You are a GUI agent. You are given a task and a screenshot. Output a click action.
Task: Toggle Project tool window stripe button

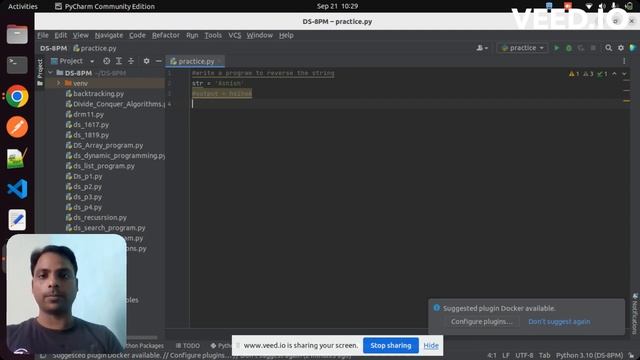click(40, 73)
